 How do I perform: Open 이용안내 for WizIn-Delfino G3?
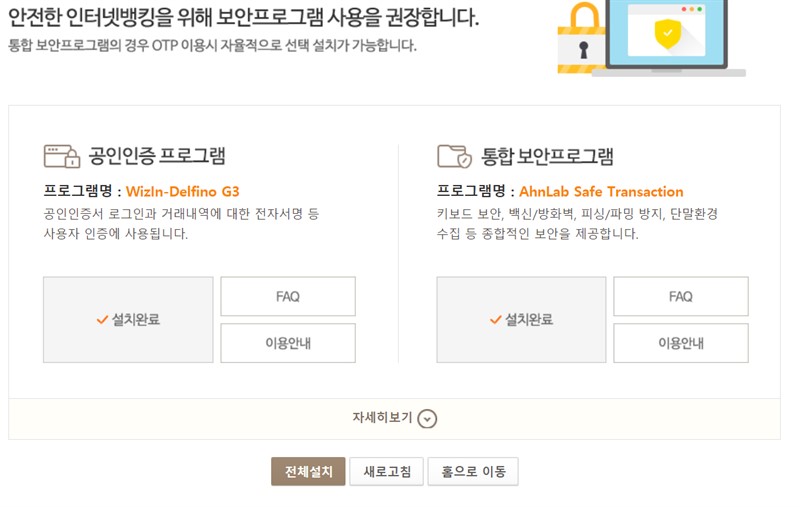[288, 343]
